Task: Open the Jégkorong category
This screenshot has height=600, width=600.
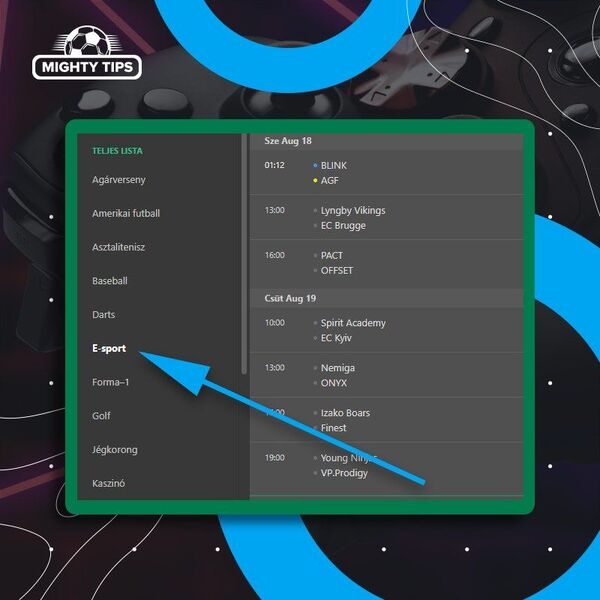Action: 114,450
